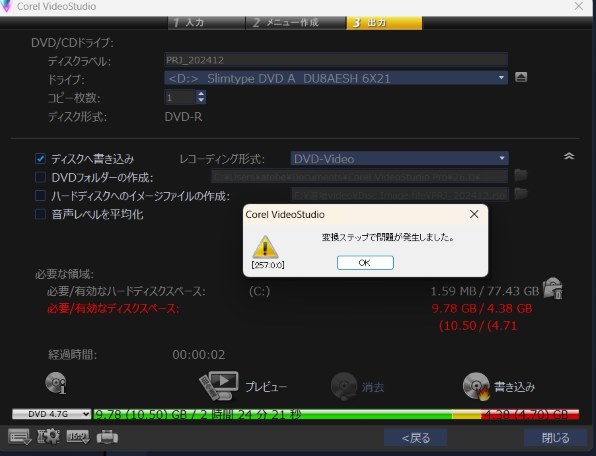596x456 pixels.
Task: Enable 音声レベルを平均化 checkbox
Action: click(x=40, y=214)
